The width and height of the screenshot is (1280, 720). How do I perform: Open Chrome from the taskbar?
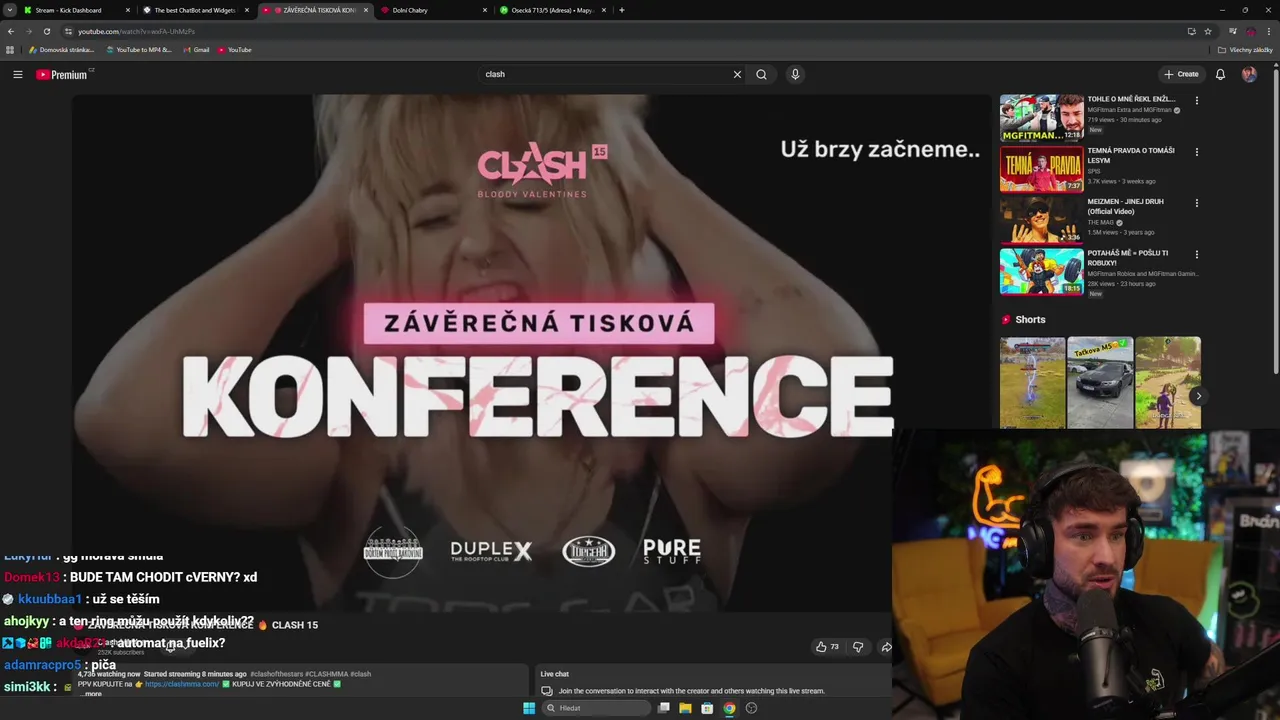click(729, 708)
